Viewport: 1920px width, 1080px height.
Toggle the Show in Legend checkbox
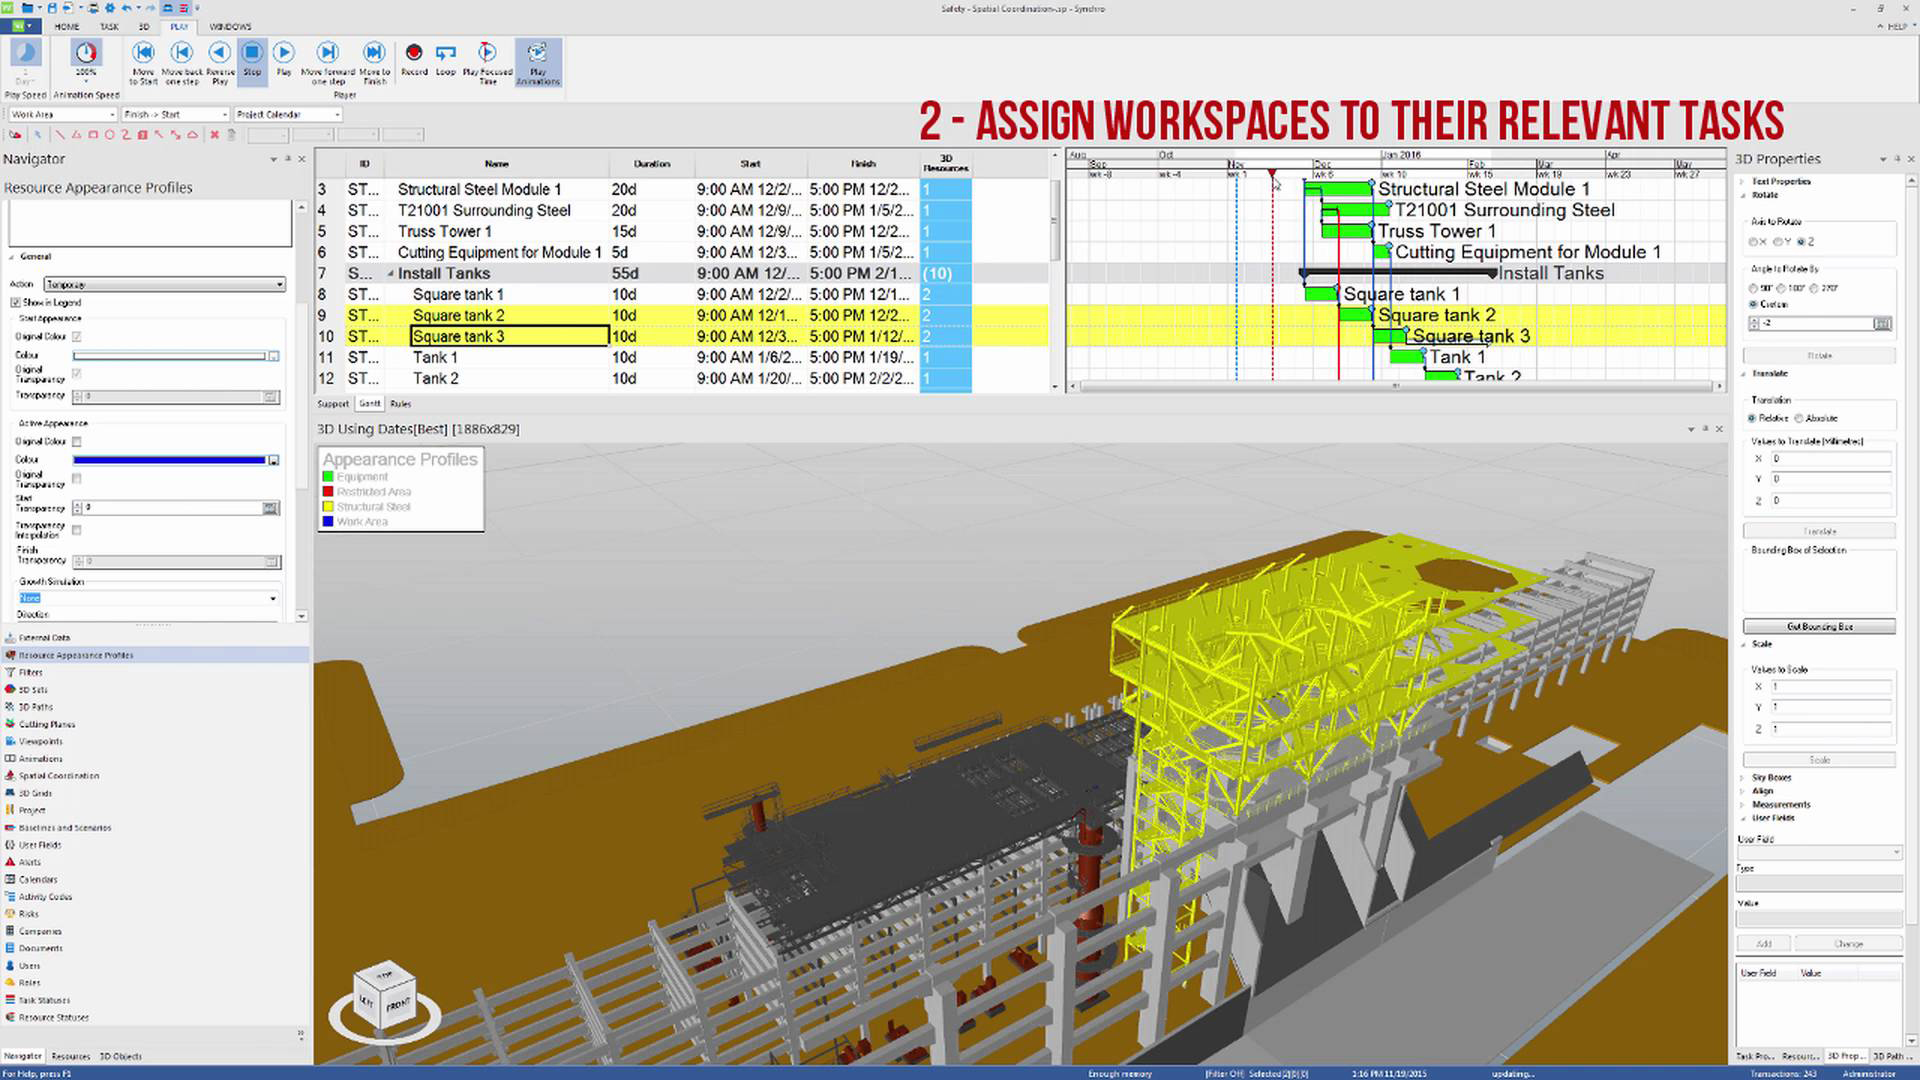tap(15, 302)
